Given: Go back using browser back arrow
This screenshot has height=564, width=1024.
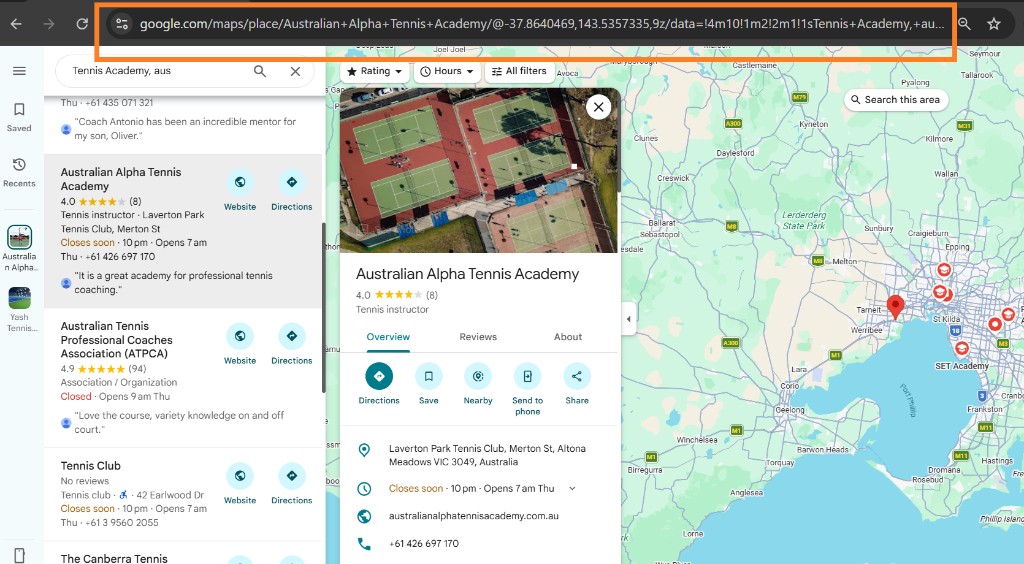Looking at the screenshot, I should point(16,24).
